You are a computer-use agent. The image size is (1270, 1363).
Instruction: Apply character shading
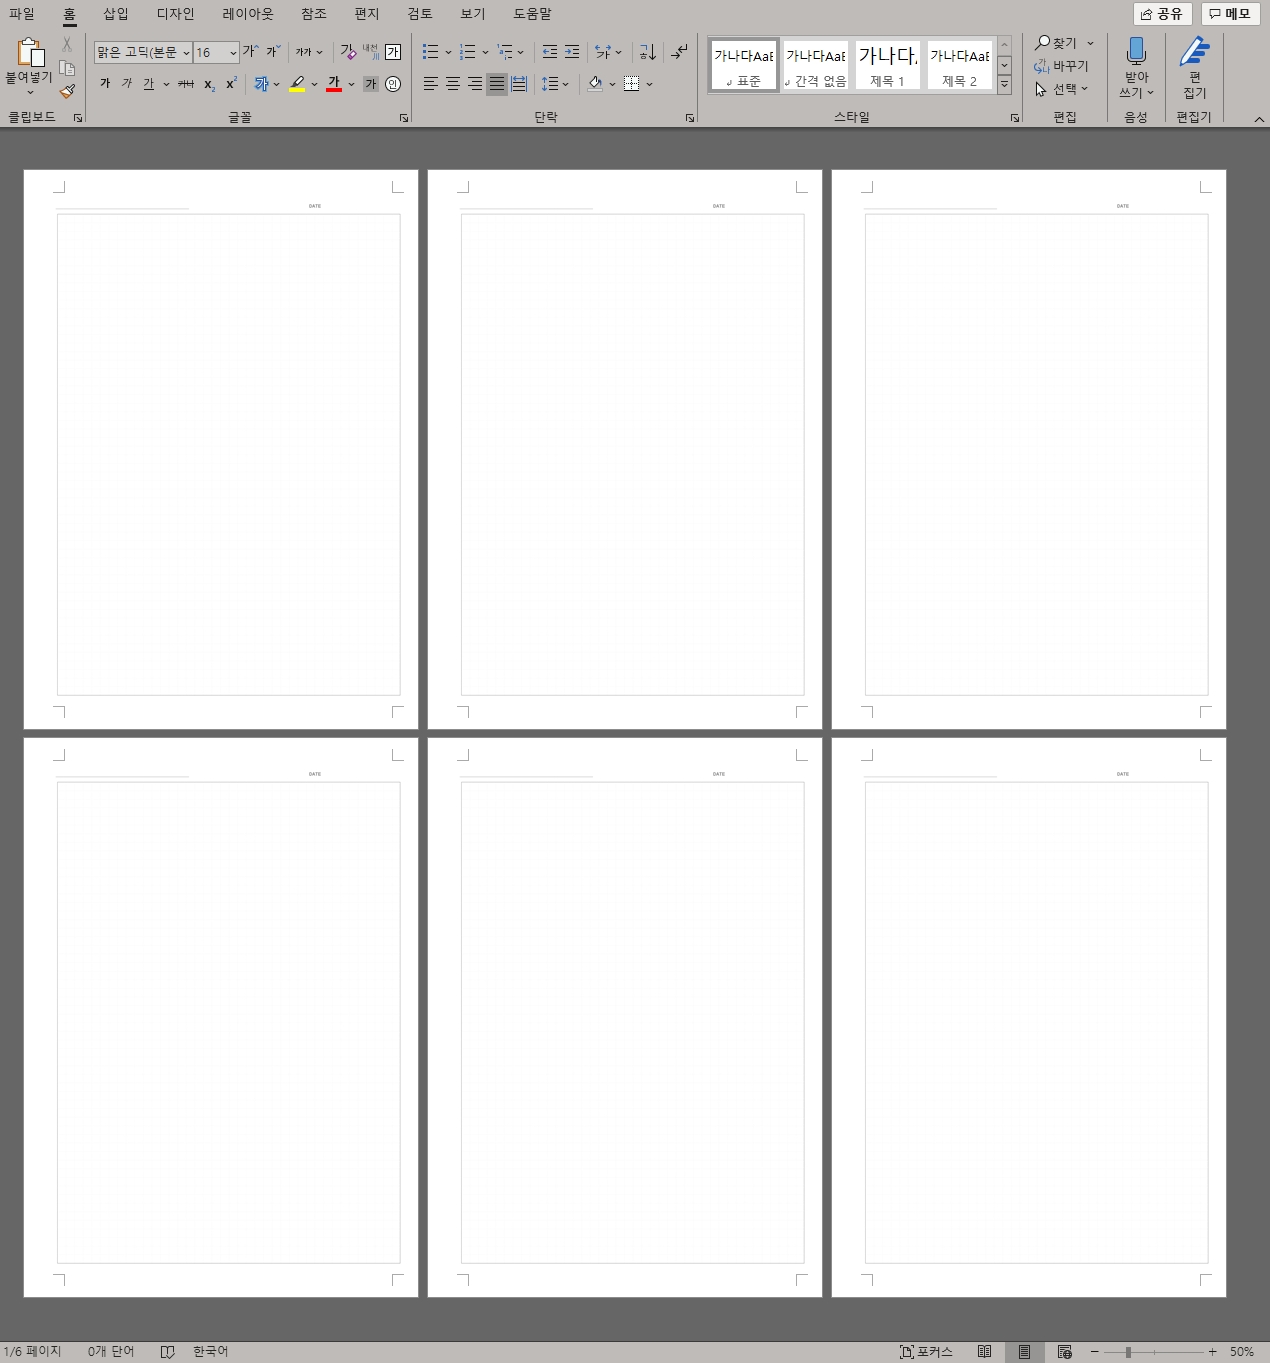click(x=371, y=84)
